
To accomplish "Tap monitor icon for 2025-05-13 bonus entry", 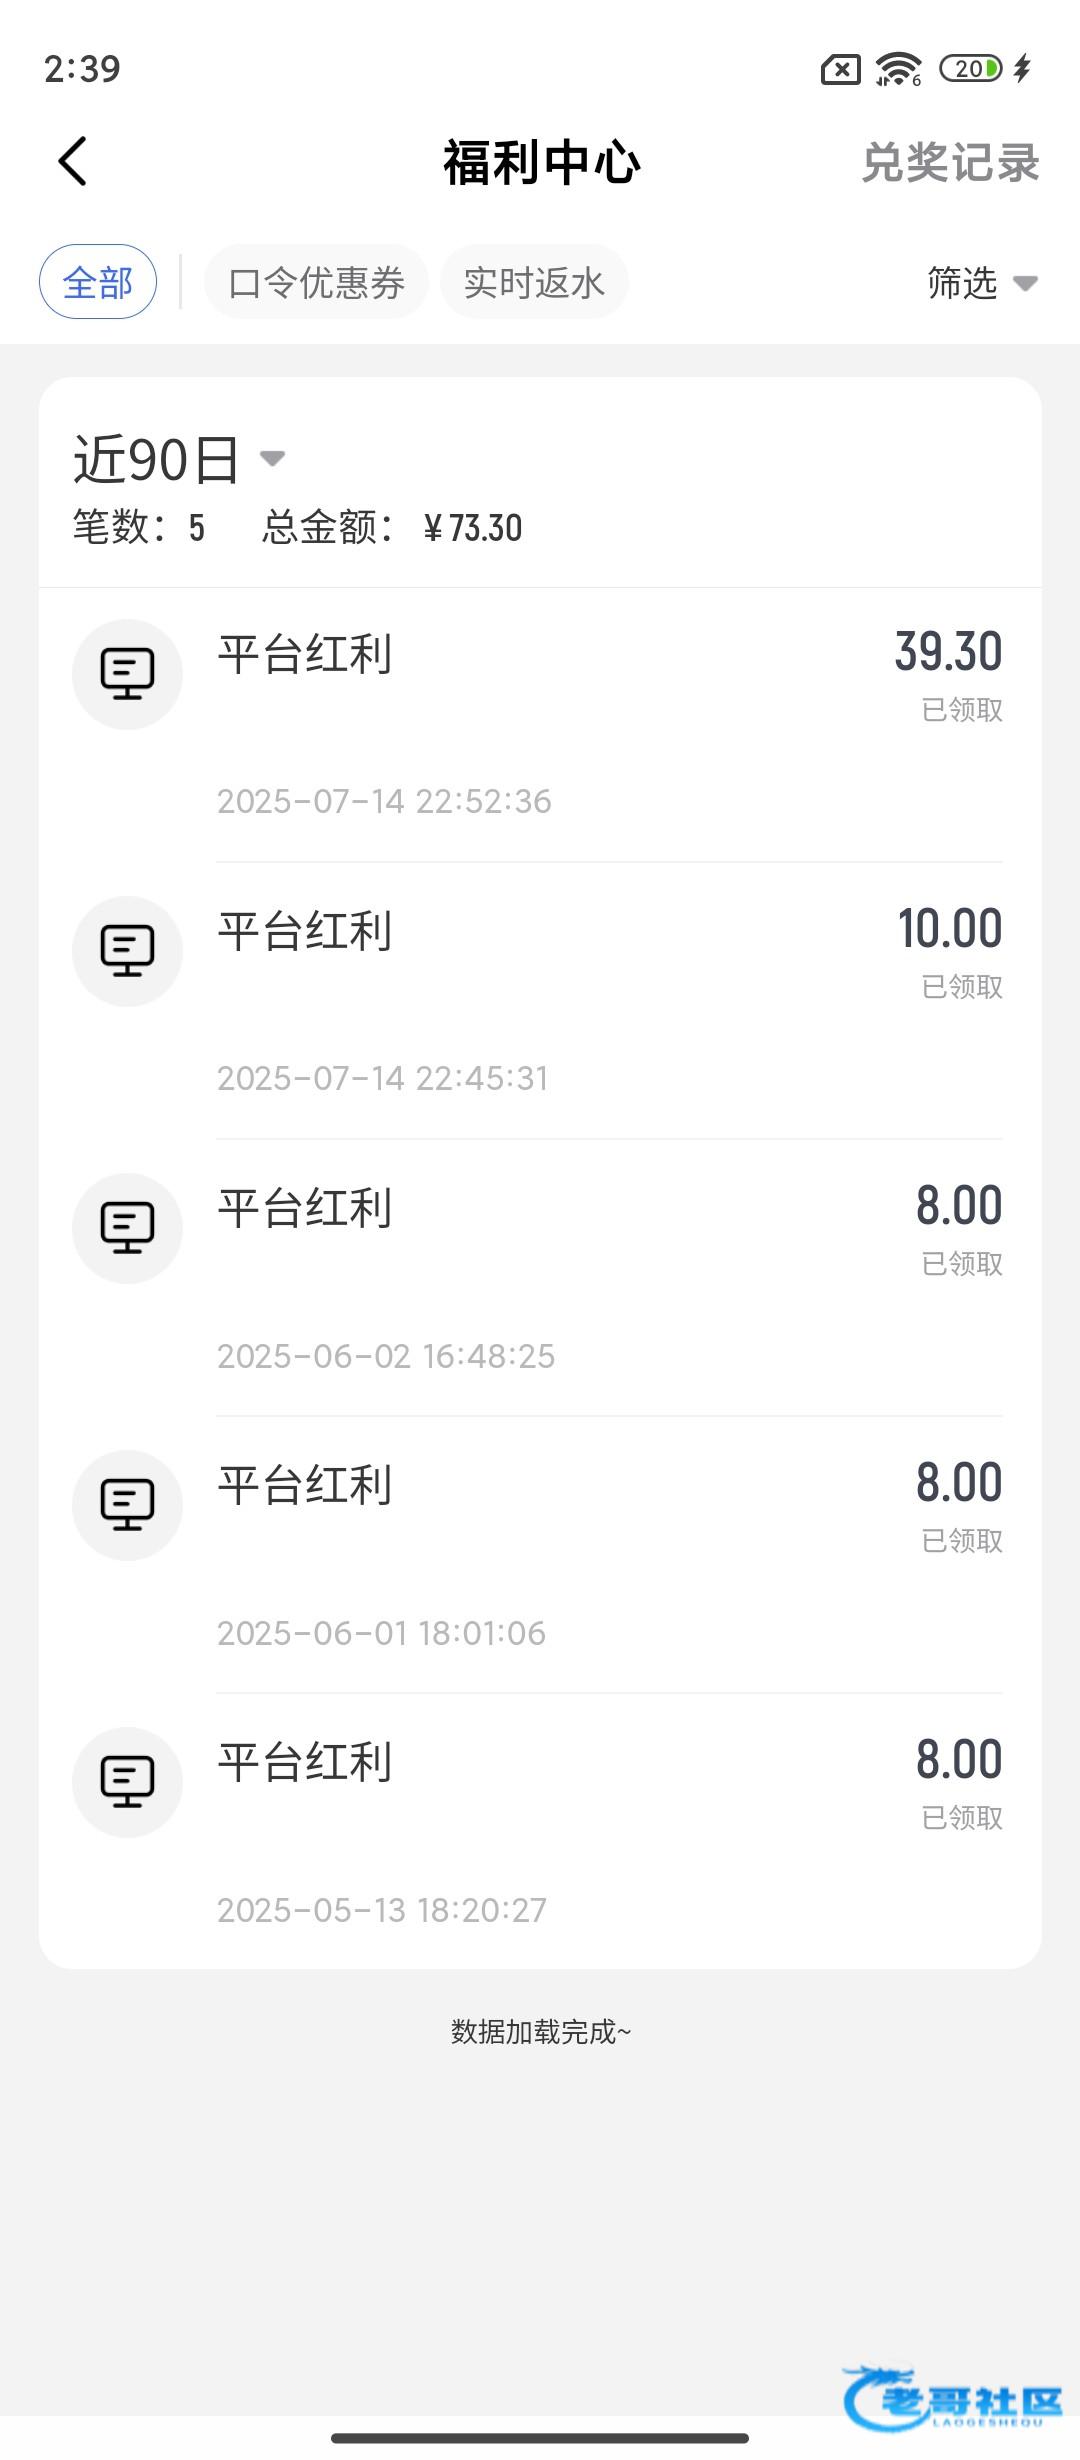I will (x=127, y=1782).
